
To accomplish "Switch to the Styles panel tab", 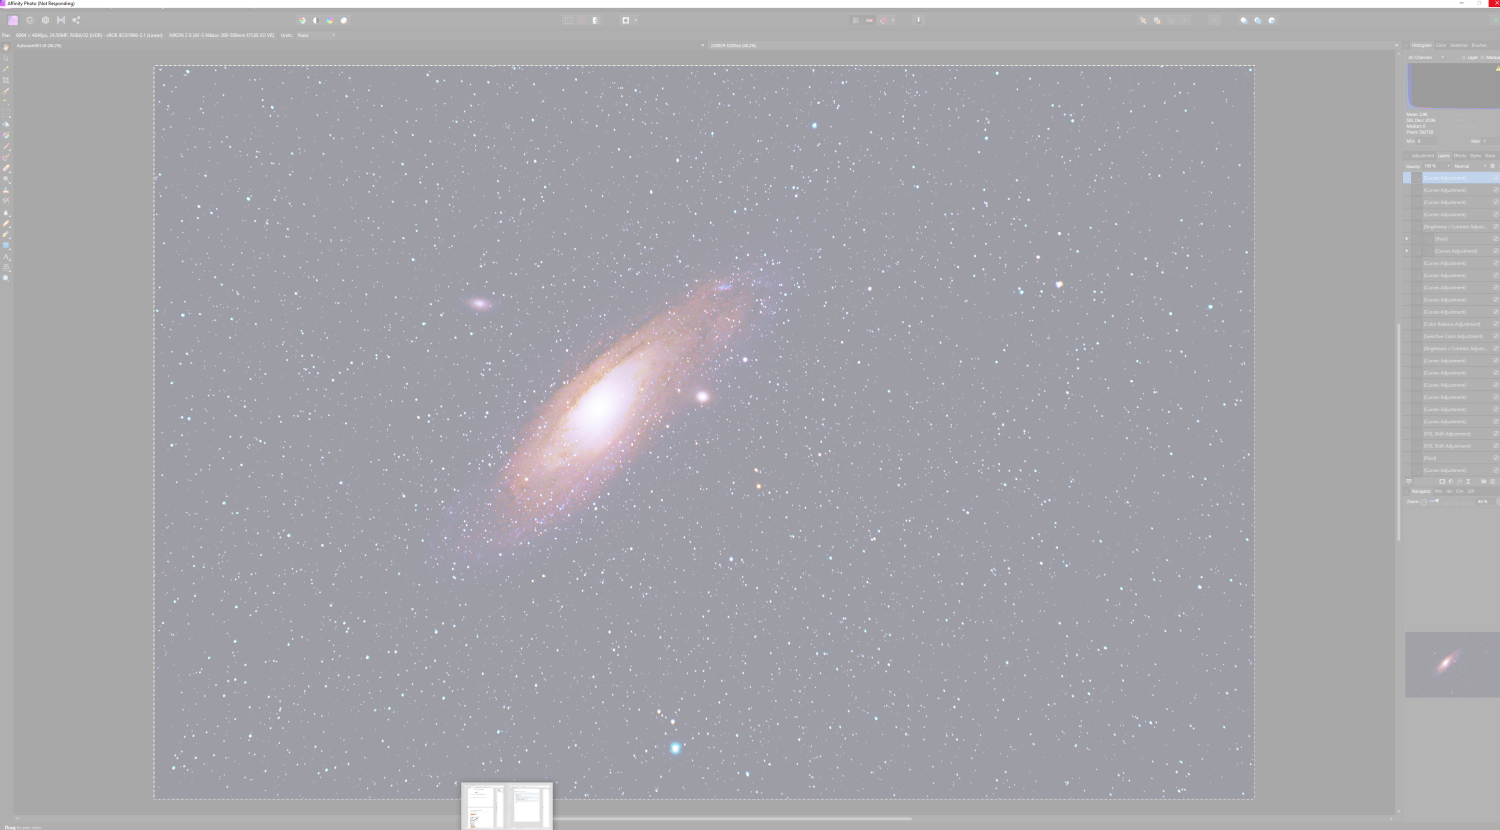I will click(1475, 156).
